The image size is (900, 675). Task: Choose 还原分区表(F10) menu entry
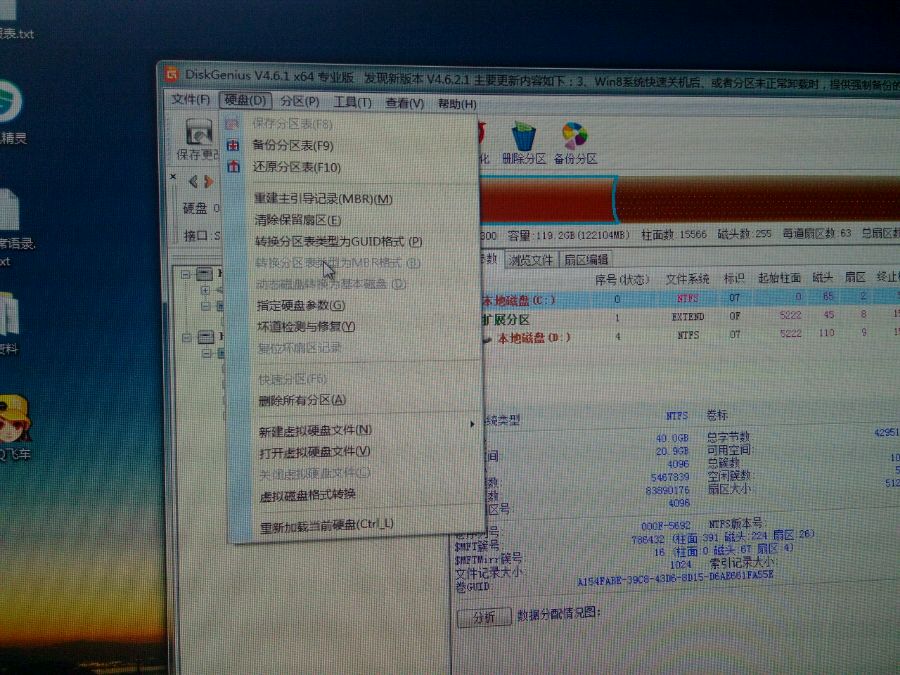(x=297, y=167)
